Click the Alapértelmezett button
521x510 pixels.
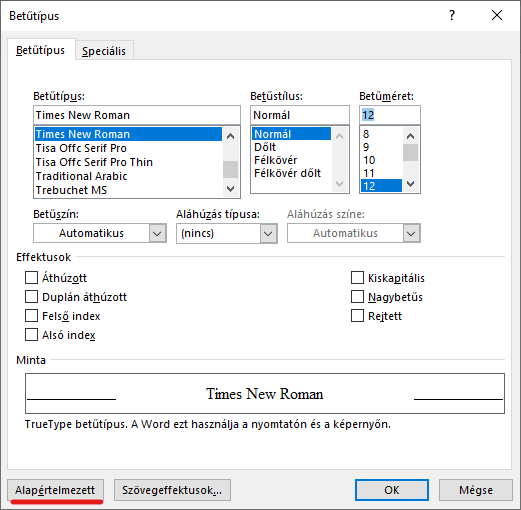pos(55,490)
